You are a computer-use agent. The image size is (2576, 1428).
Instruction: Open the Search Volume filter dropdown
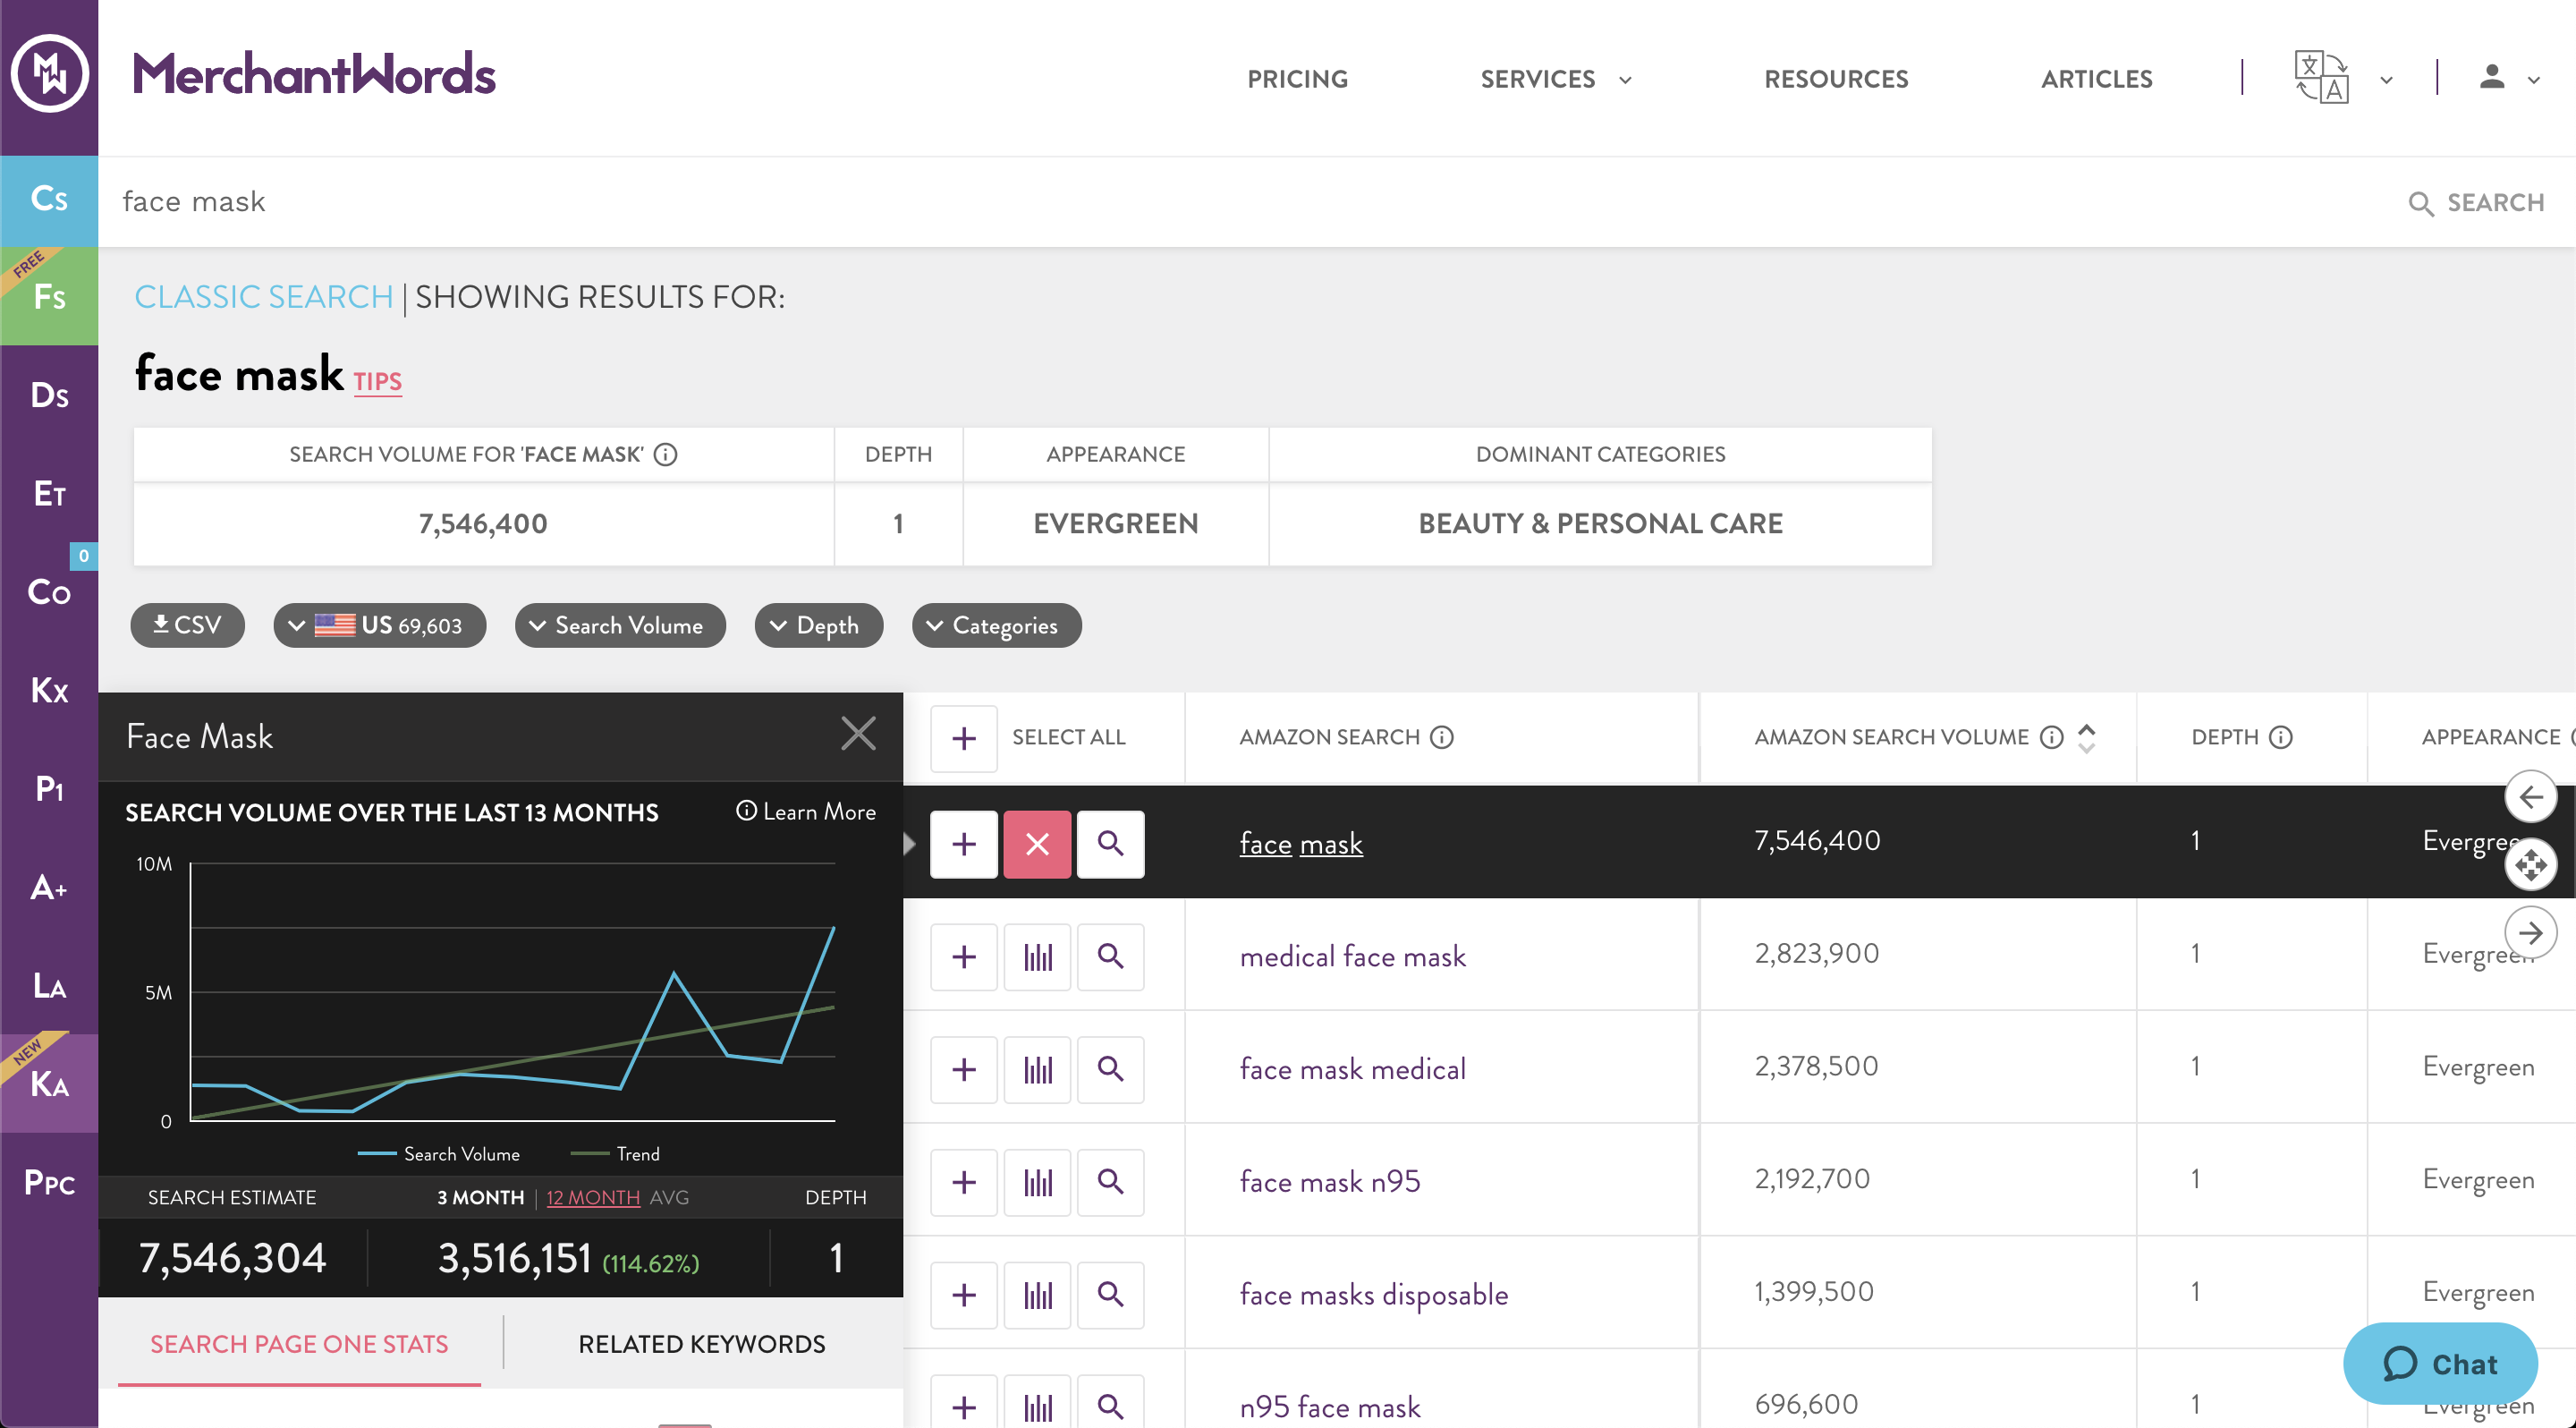620,625
